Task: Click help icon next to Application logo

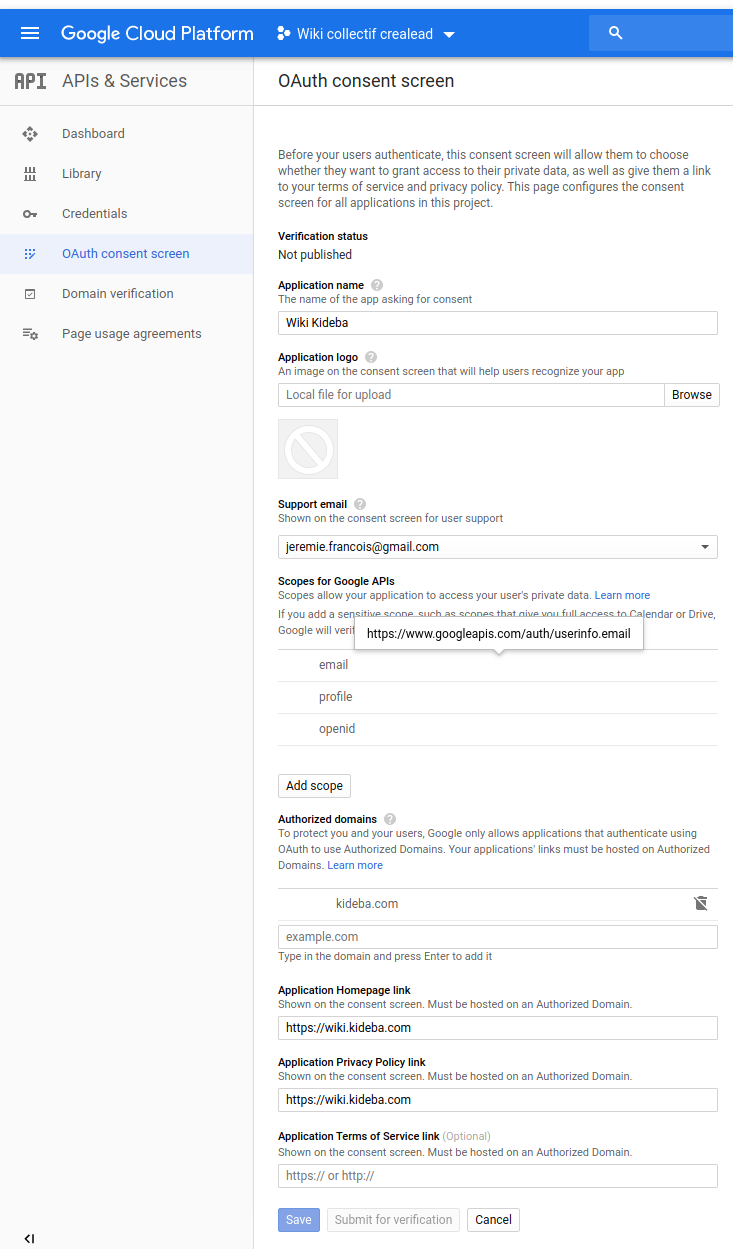Action: coord(371,357)
